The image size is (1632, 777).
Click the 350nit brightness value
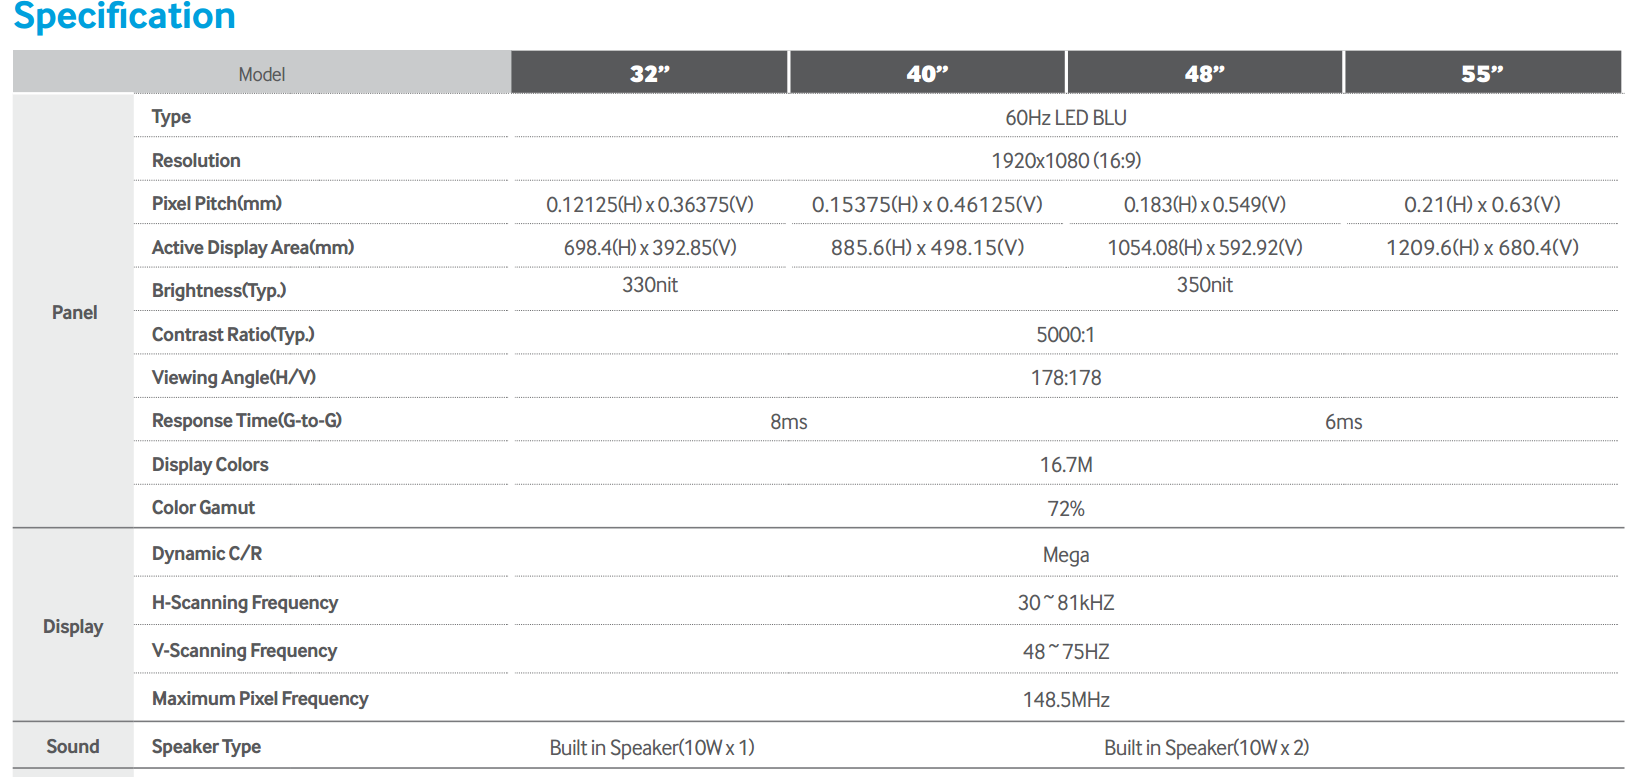point(1205,285)
